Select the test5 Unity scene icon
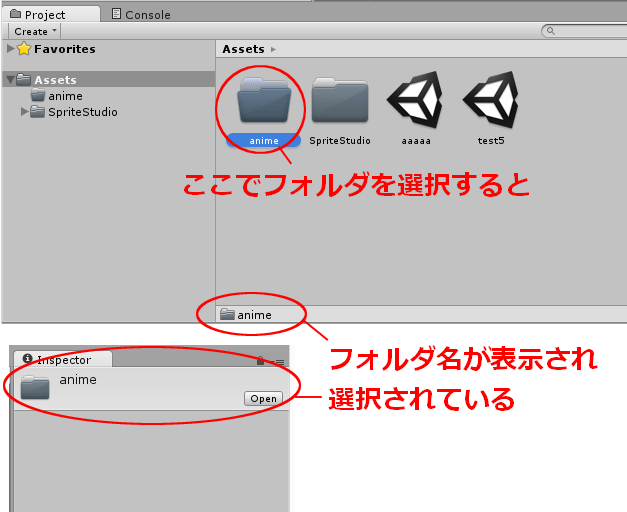Screen dimensions: 627x512 pyautogui.click(x=491, y=100)
